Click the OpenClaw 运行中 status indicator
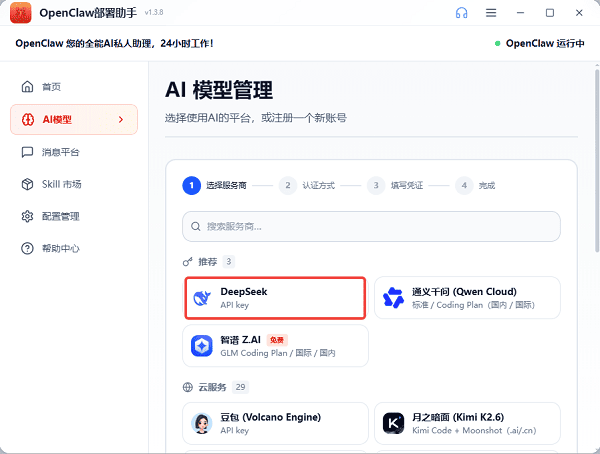This screenshot has height=454, width=600. [540, 44]
